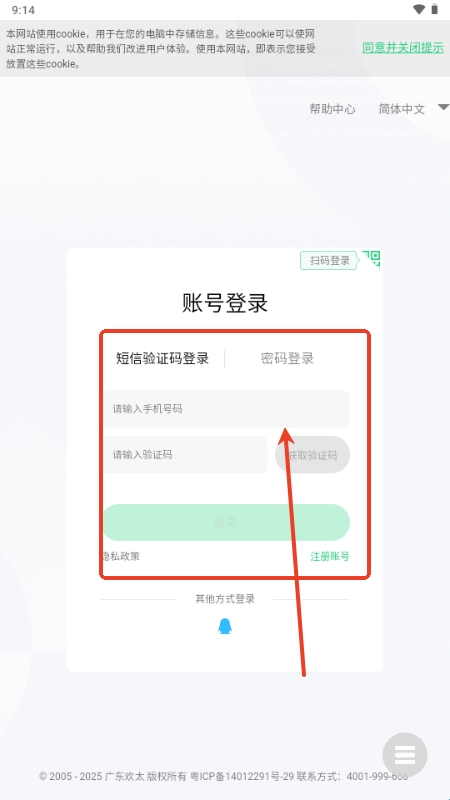Click the 获取验证码 button

coord(312,455)
